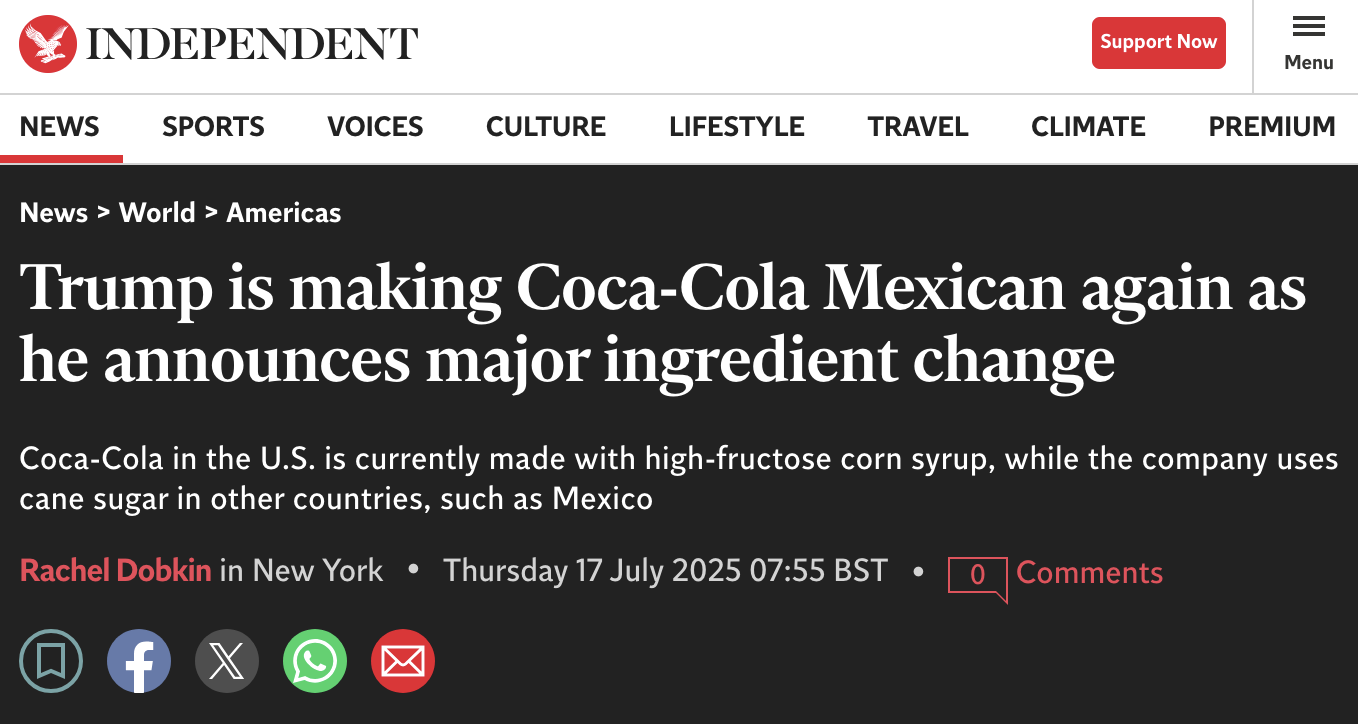Click the Support Now button
This screenshot has width=1358, height=724.
pyautogui.click(x=1158, y=43)
